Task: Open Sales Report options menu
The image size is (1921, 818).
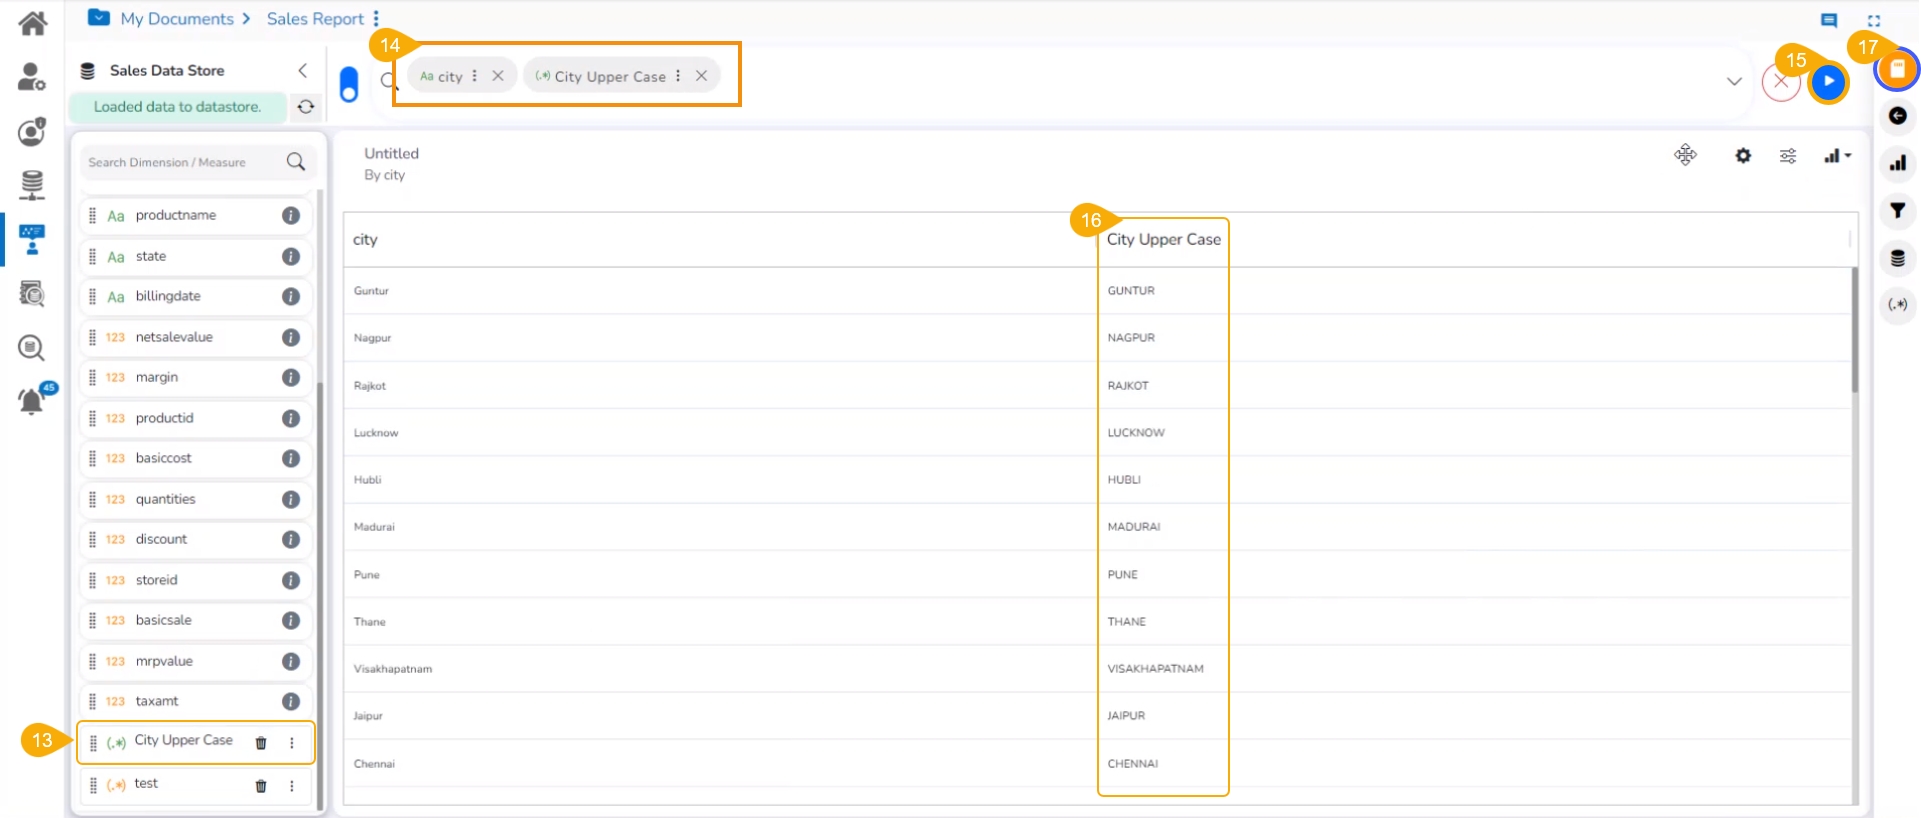Action: click(376, 19)
